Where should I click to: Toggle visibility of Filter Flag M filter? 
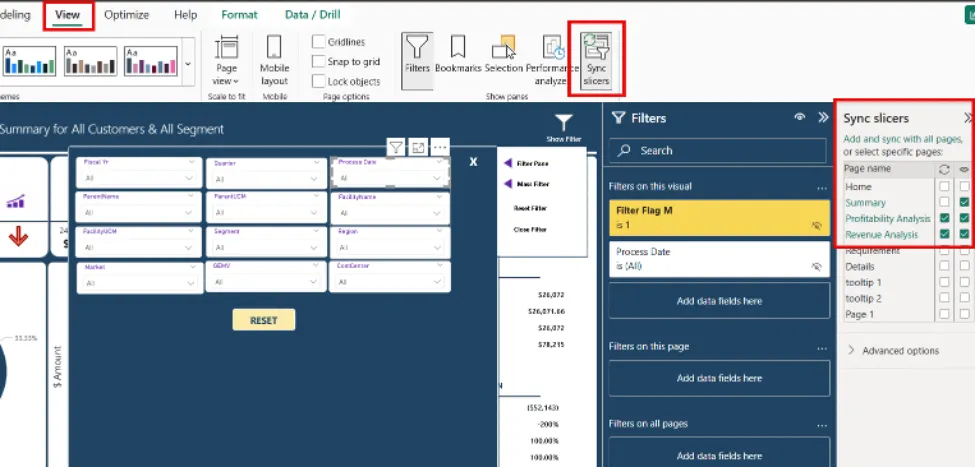[x=816, y=226]
